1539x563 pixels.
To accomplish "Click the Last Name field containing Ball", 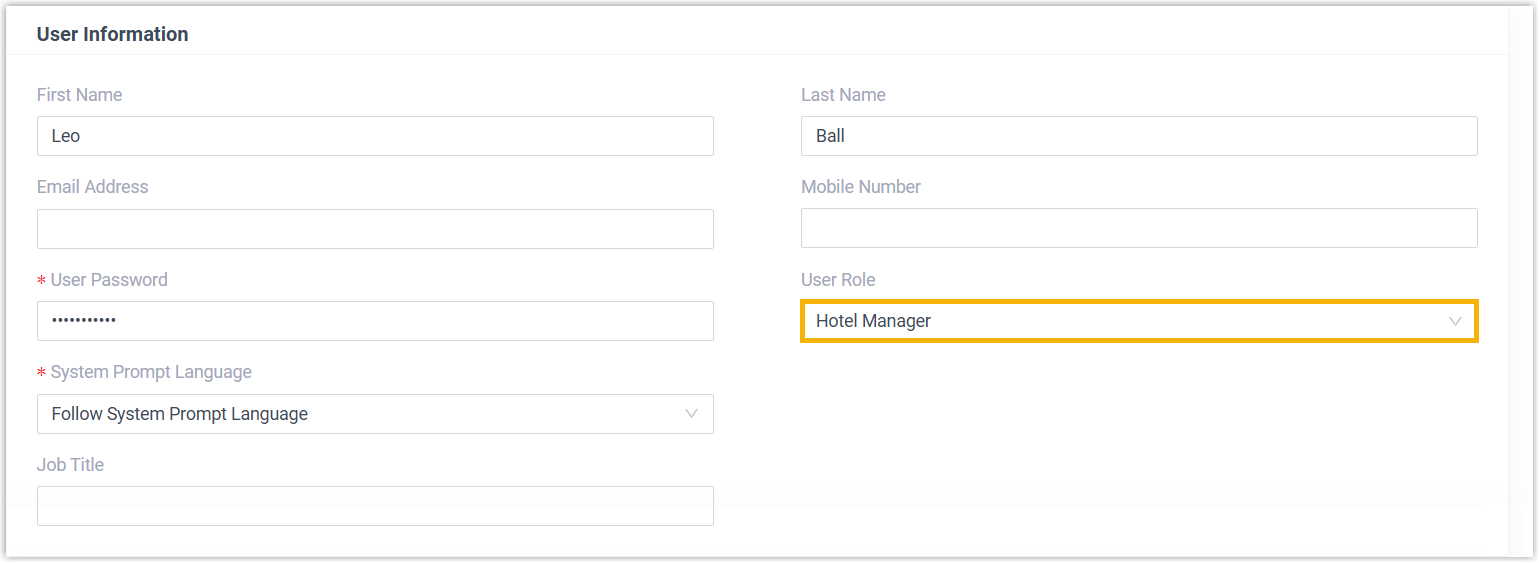I will click(x=1139, y=136).
